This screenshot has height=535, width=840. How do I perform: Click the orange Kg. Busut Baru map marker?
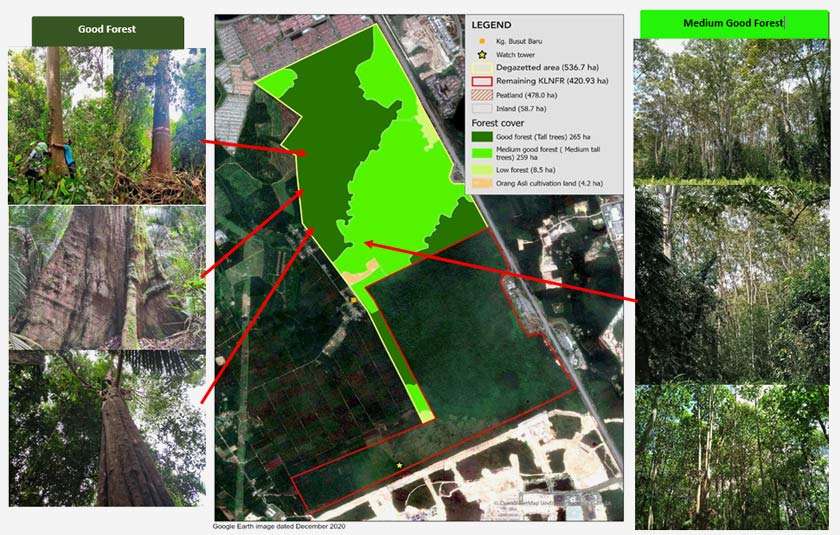click(x=354, y=300)
